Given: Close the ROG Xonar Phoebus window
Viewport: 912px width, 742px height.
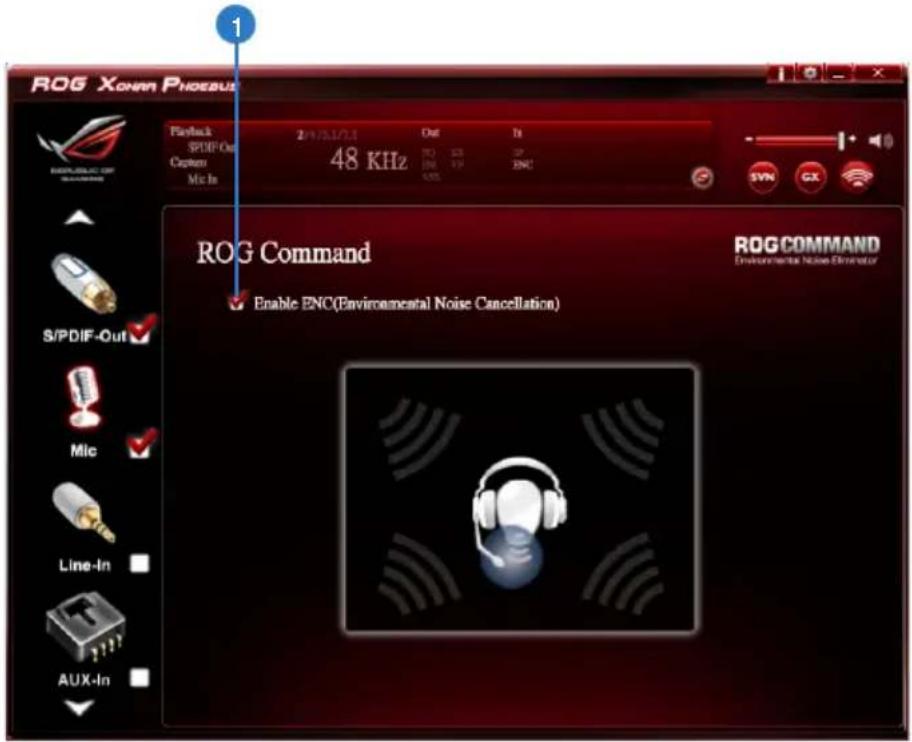Looking at the screenshot, I should tap(878, 73).
